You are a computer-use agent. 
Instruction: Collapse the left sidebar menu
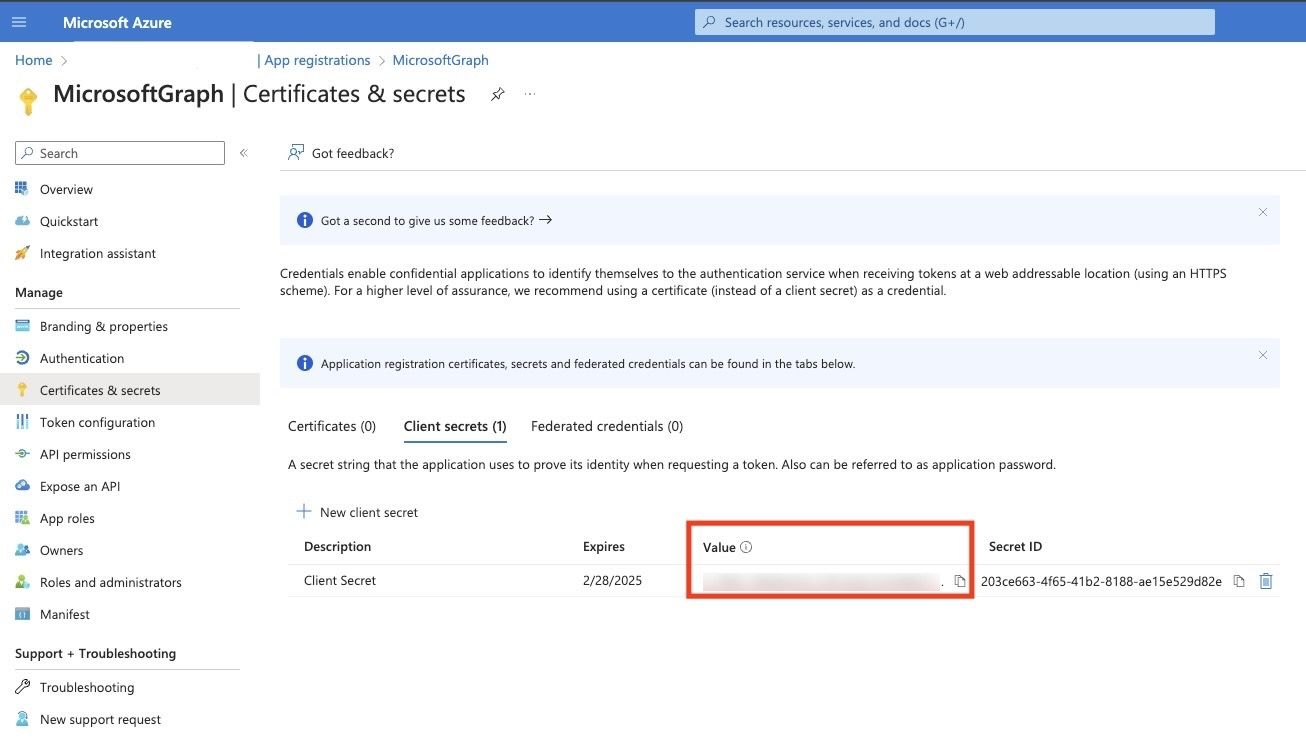tap(244, 153)
